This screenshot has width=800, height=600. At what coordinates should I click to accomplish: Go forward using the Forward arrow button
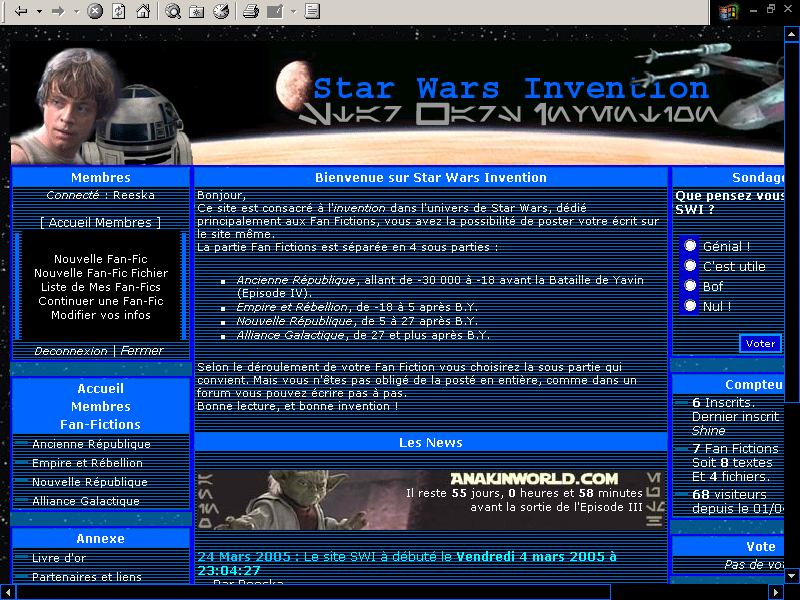pos(59,11)
